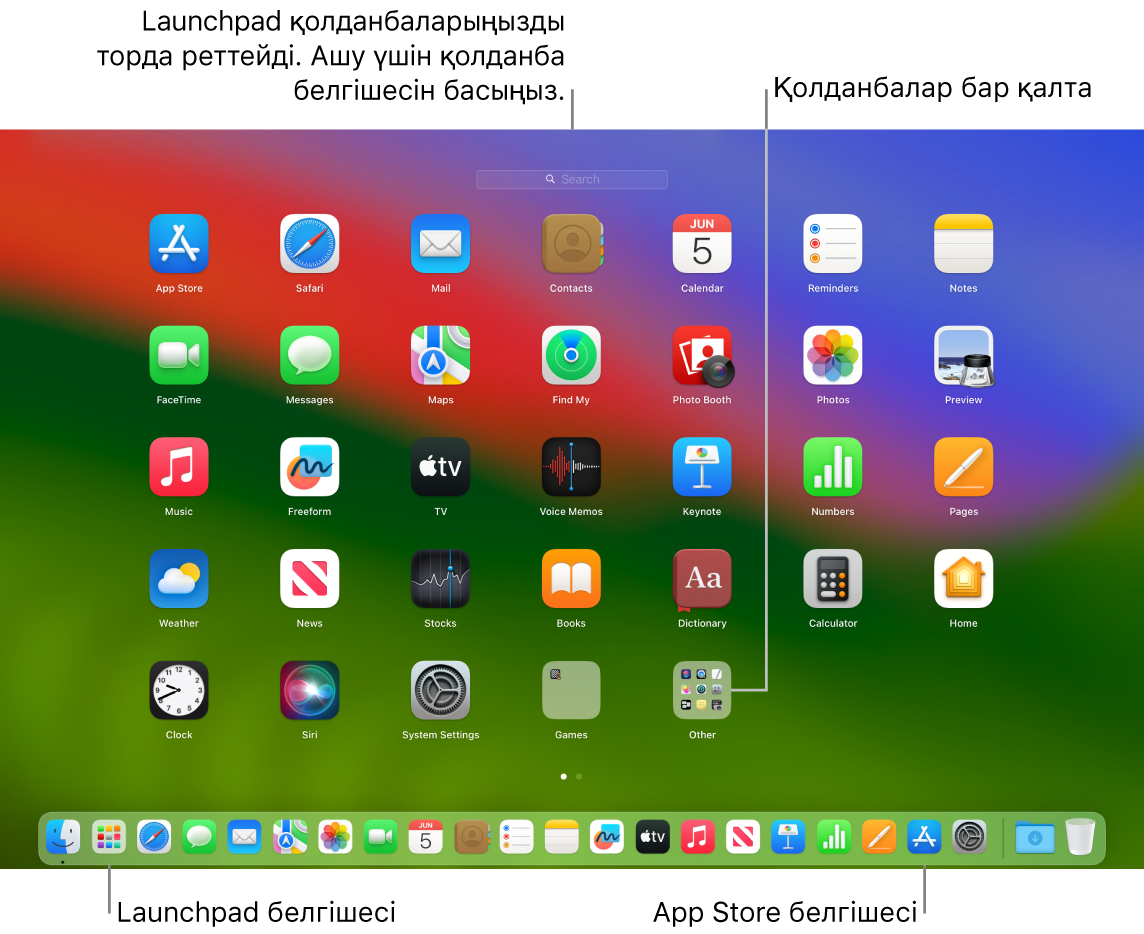Open Notes in the Launchpad grid
The height and width of the screenshot is (934, 1144).
point(963,244)
